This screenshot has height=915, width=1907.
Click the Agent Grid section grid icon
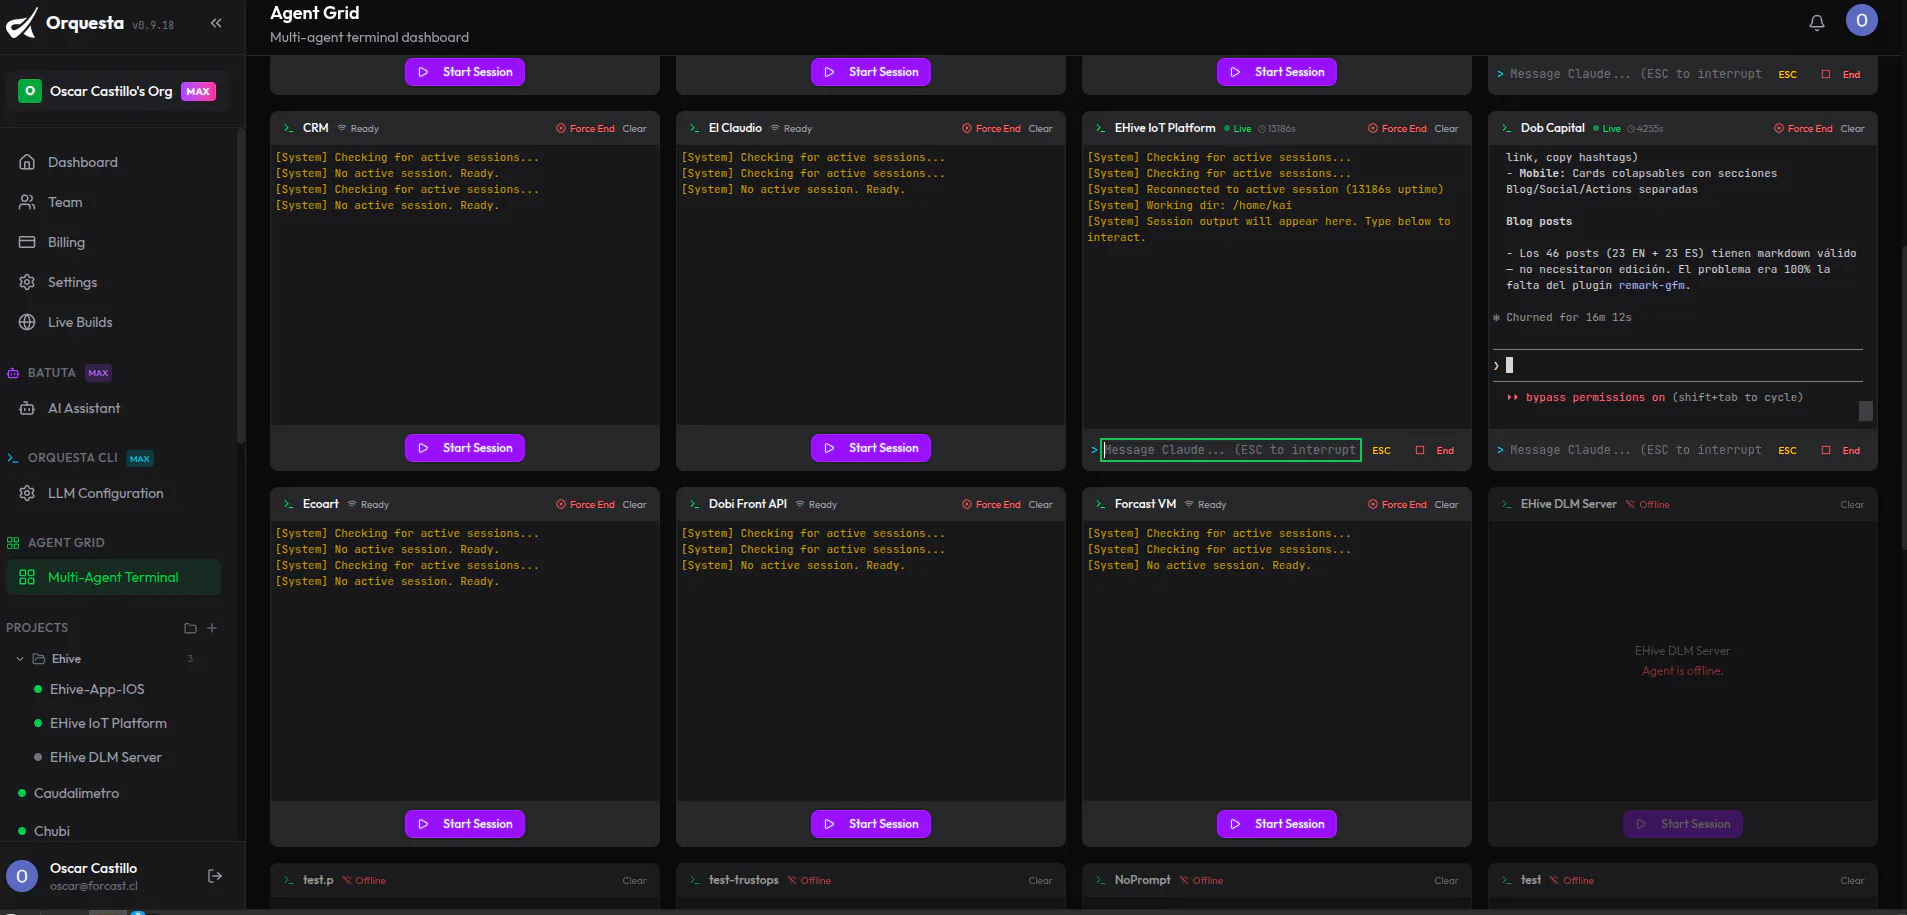(13, 543)
